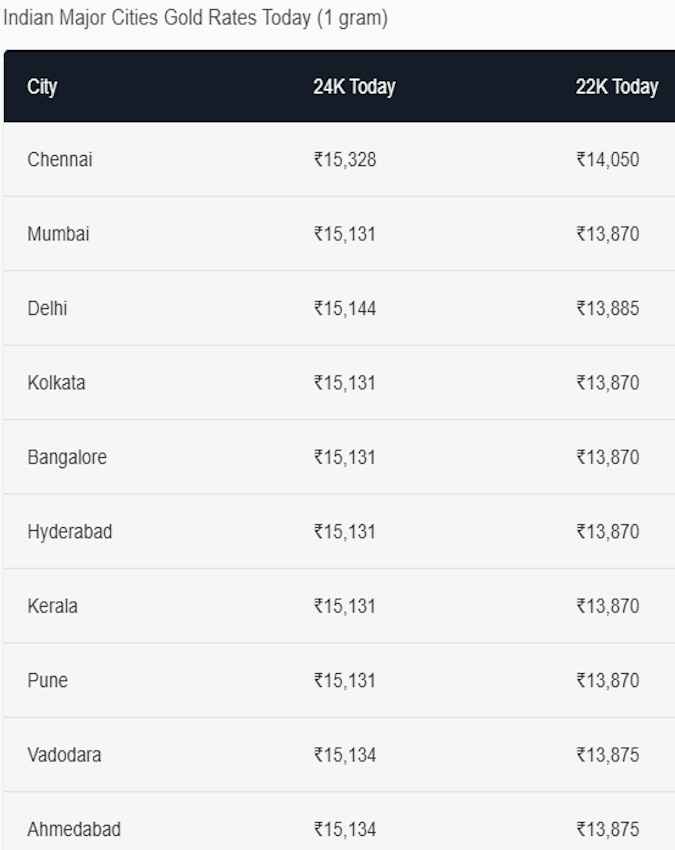Open the Kerala entry

53,606
